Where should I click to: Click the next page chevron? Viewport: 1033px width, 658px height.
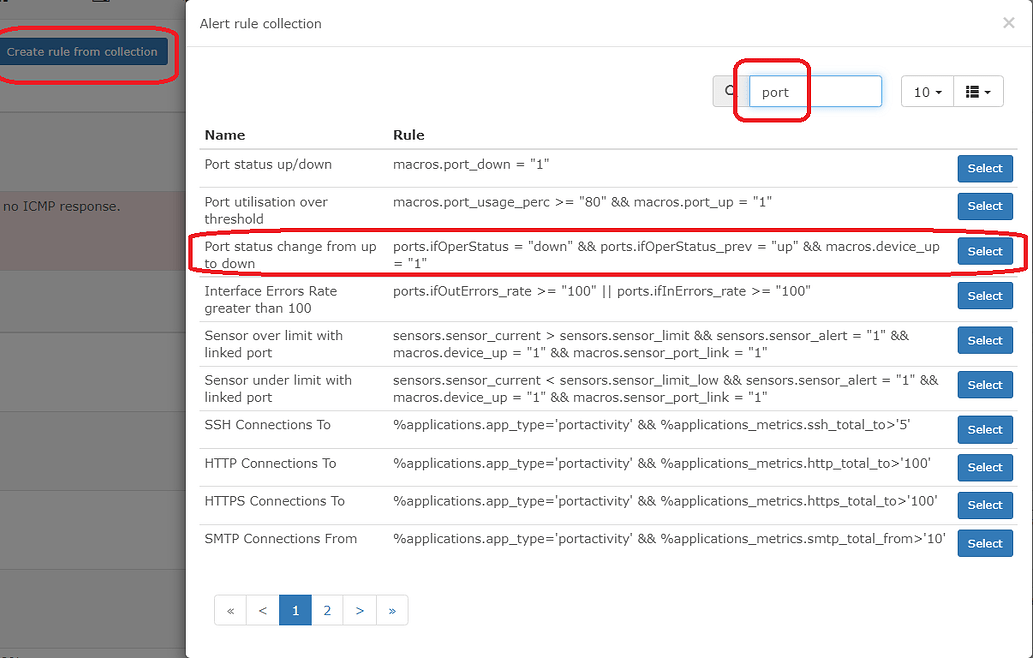[359, 610]
